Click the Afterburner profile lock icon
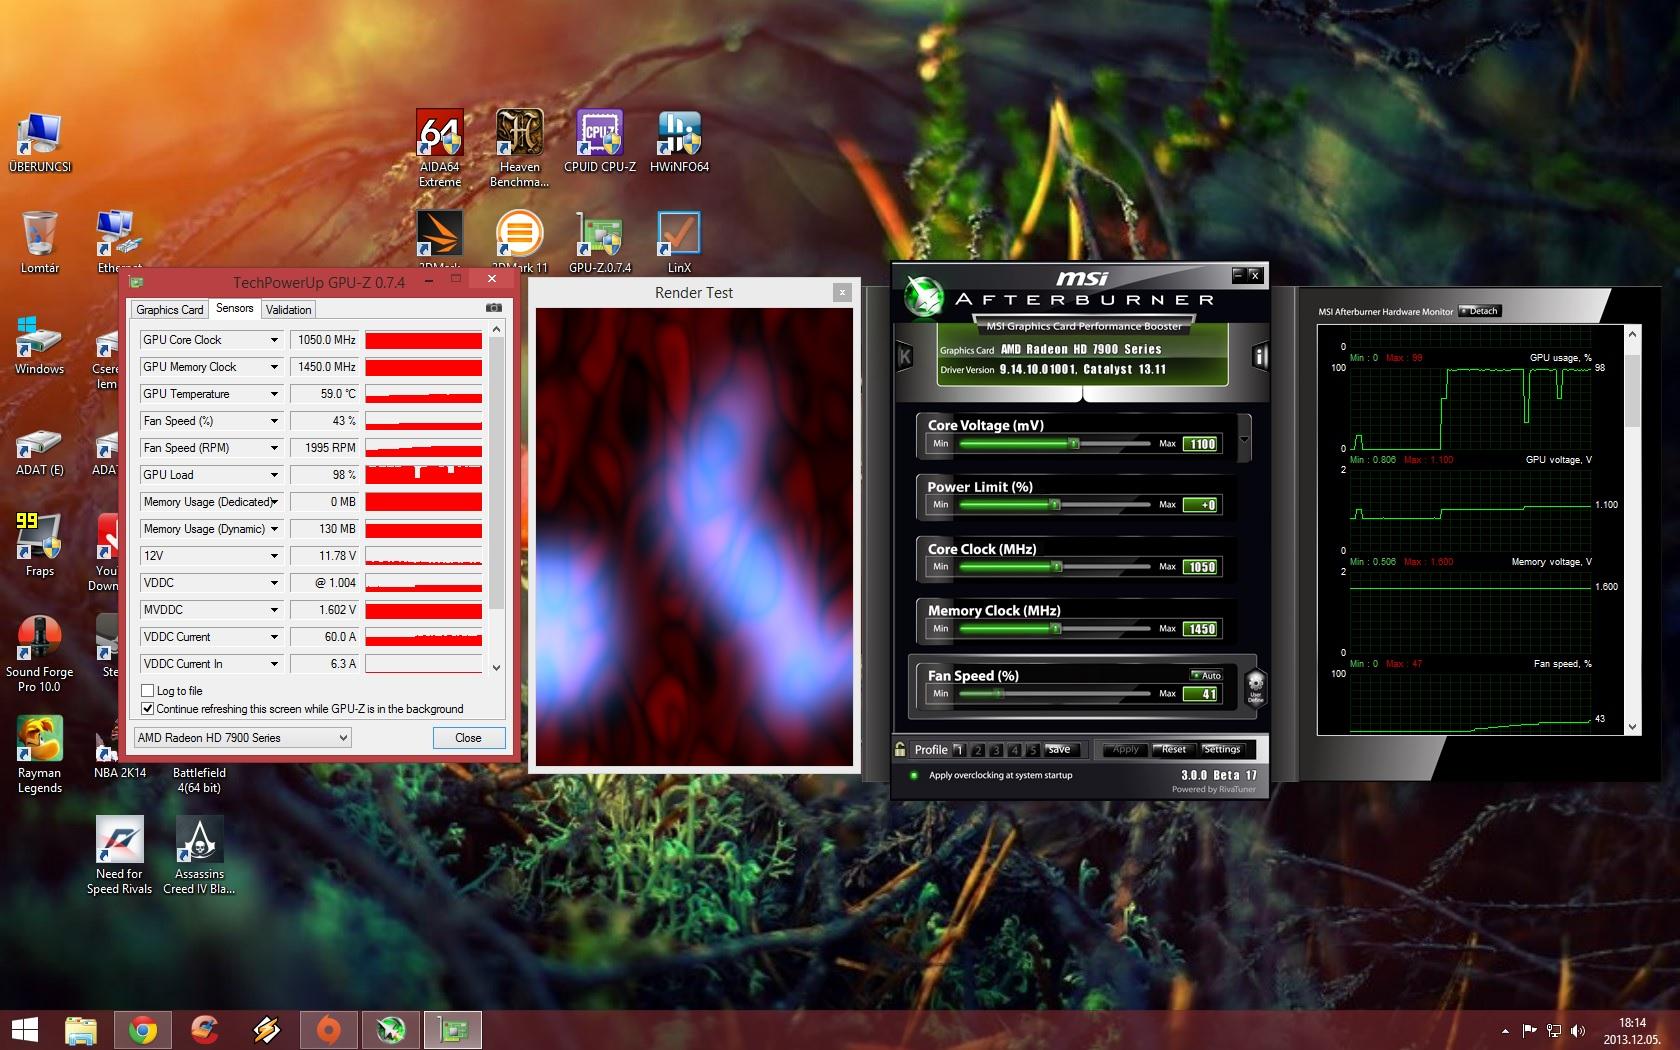The height and width of the screenshot is (1050, 1680). [x=900, y=749]
